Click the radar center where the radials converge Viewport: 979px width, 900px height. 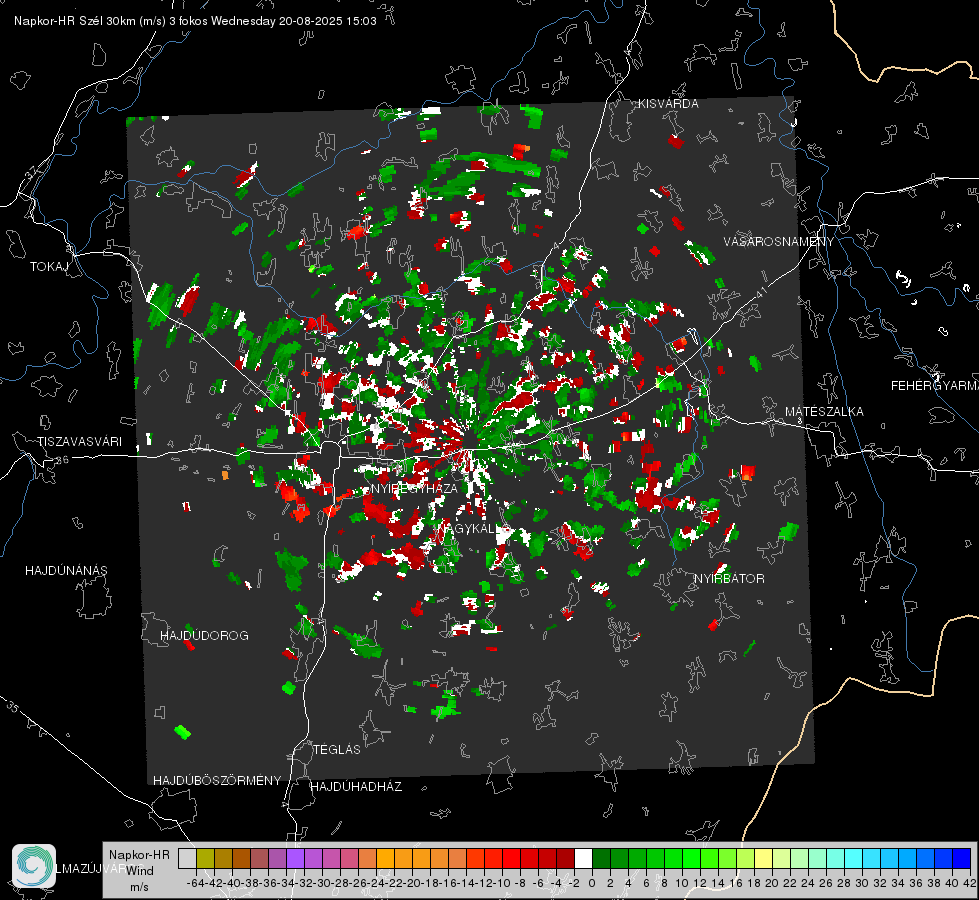click(466, 448)
